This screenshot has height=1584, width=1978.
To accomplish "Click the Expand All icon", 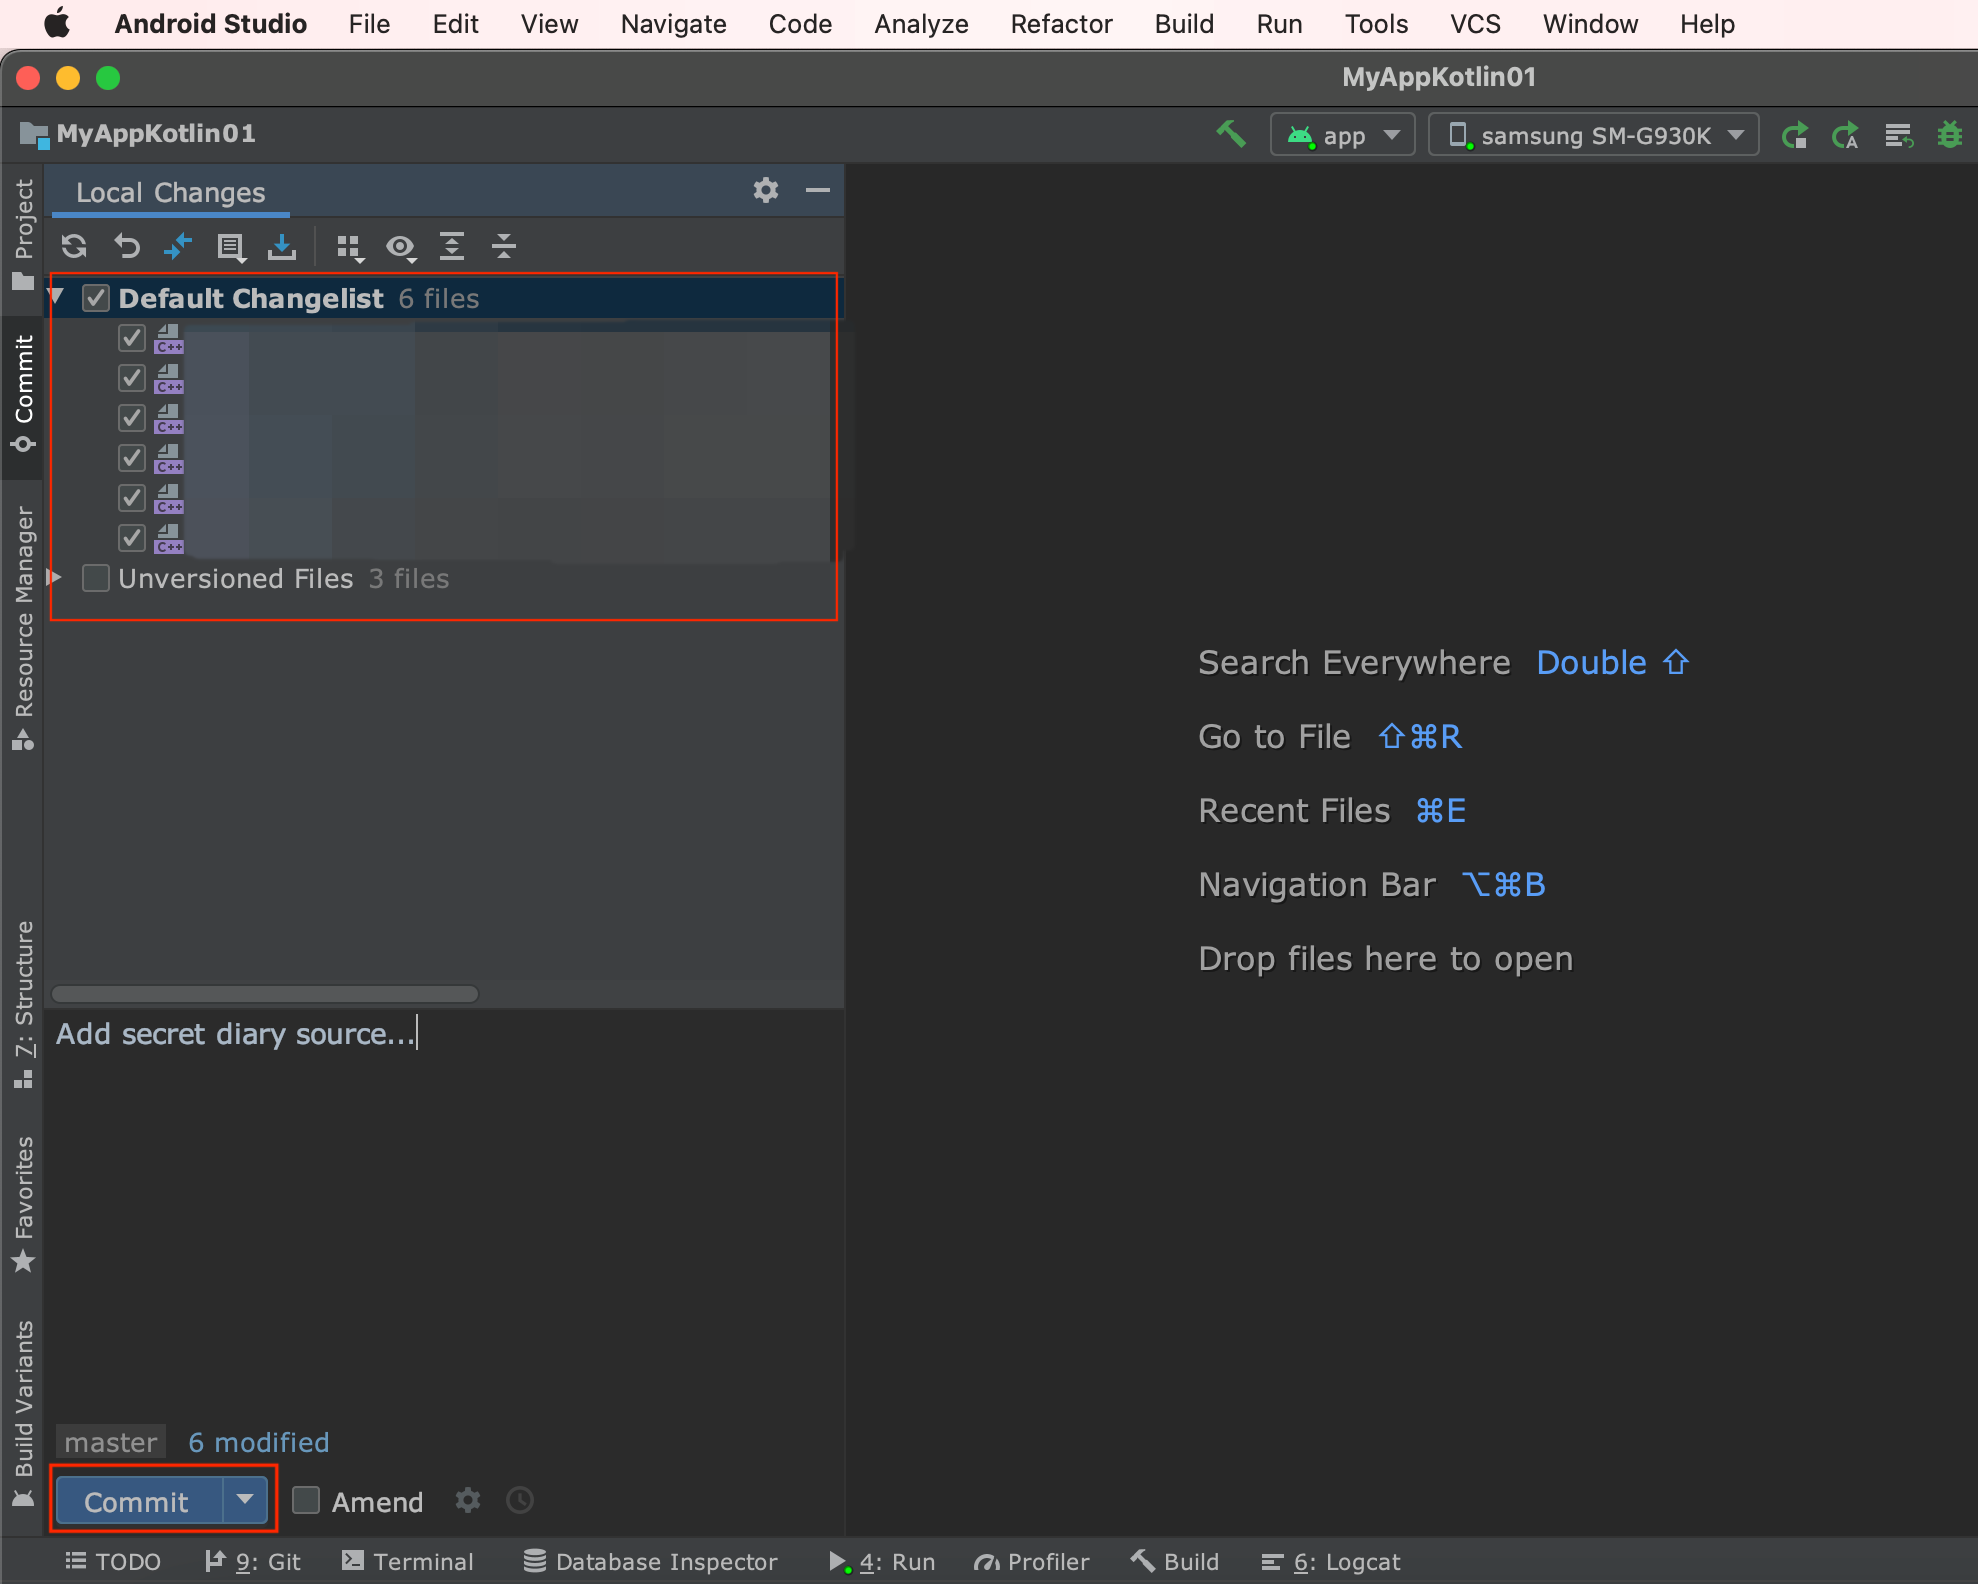I will (452, 246).
